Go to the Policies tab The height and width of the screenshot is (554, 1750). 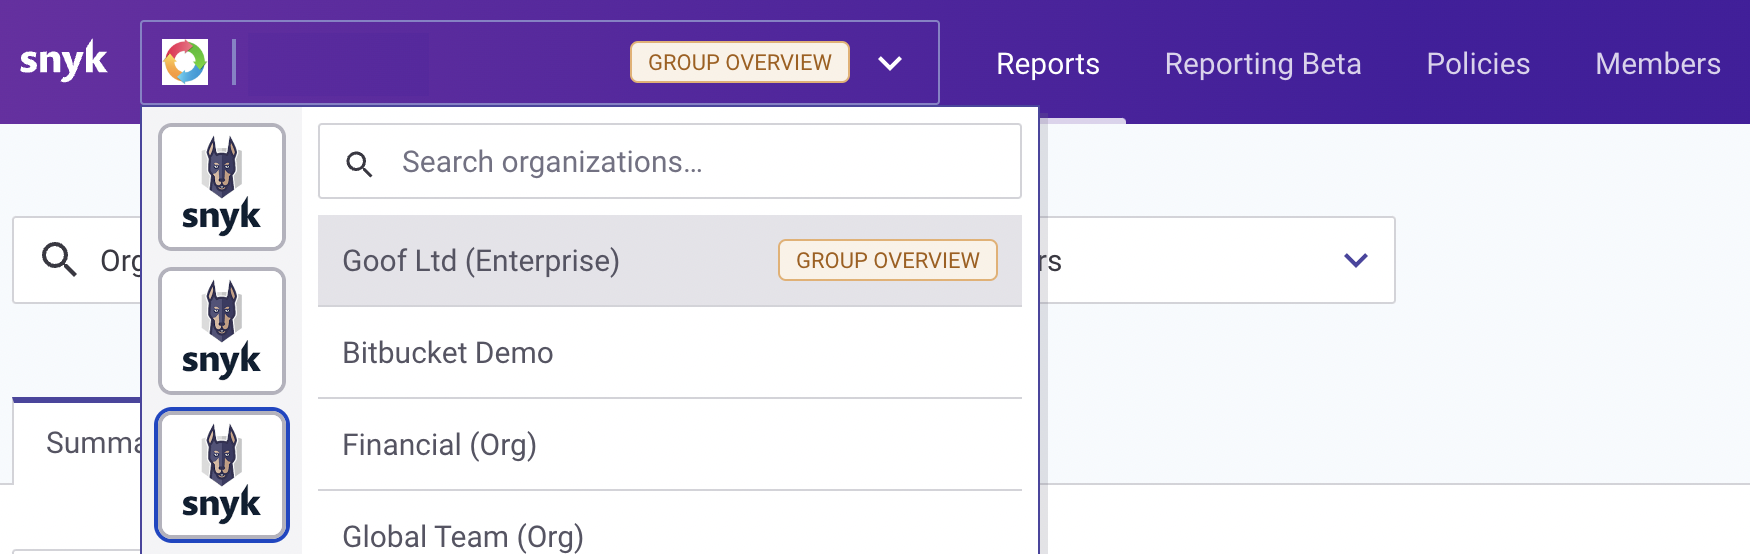(x=1478, y=64)
